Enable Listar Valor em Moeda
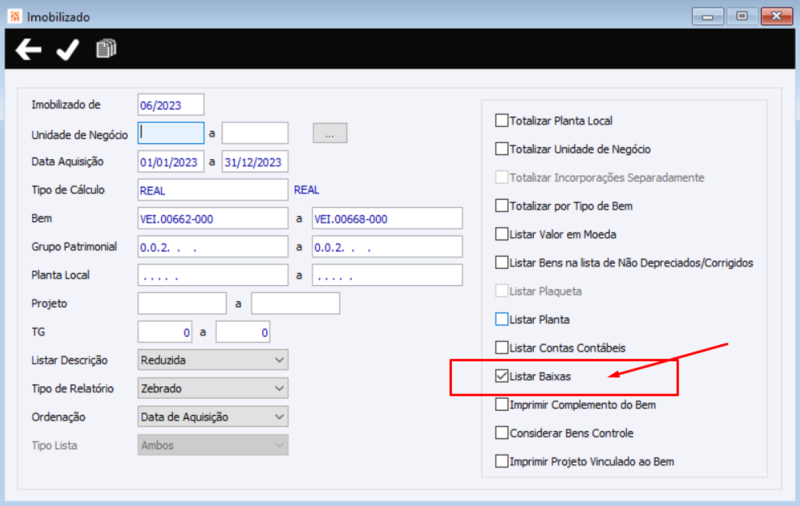800x506 pixels. coord(502,234)
